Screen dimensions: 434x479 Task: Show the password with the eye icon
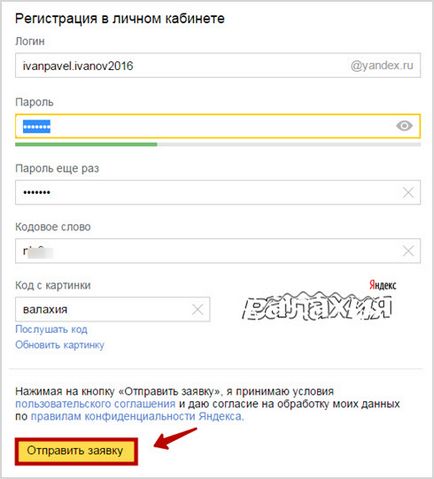coord(404,126)
